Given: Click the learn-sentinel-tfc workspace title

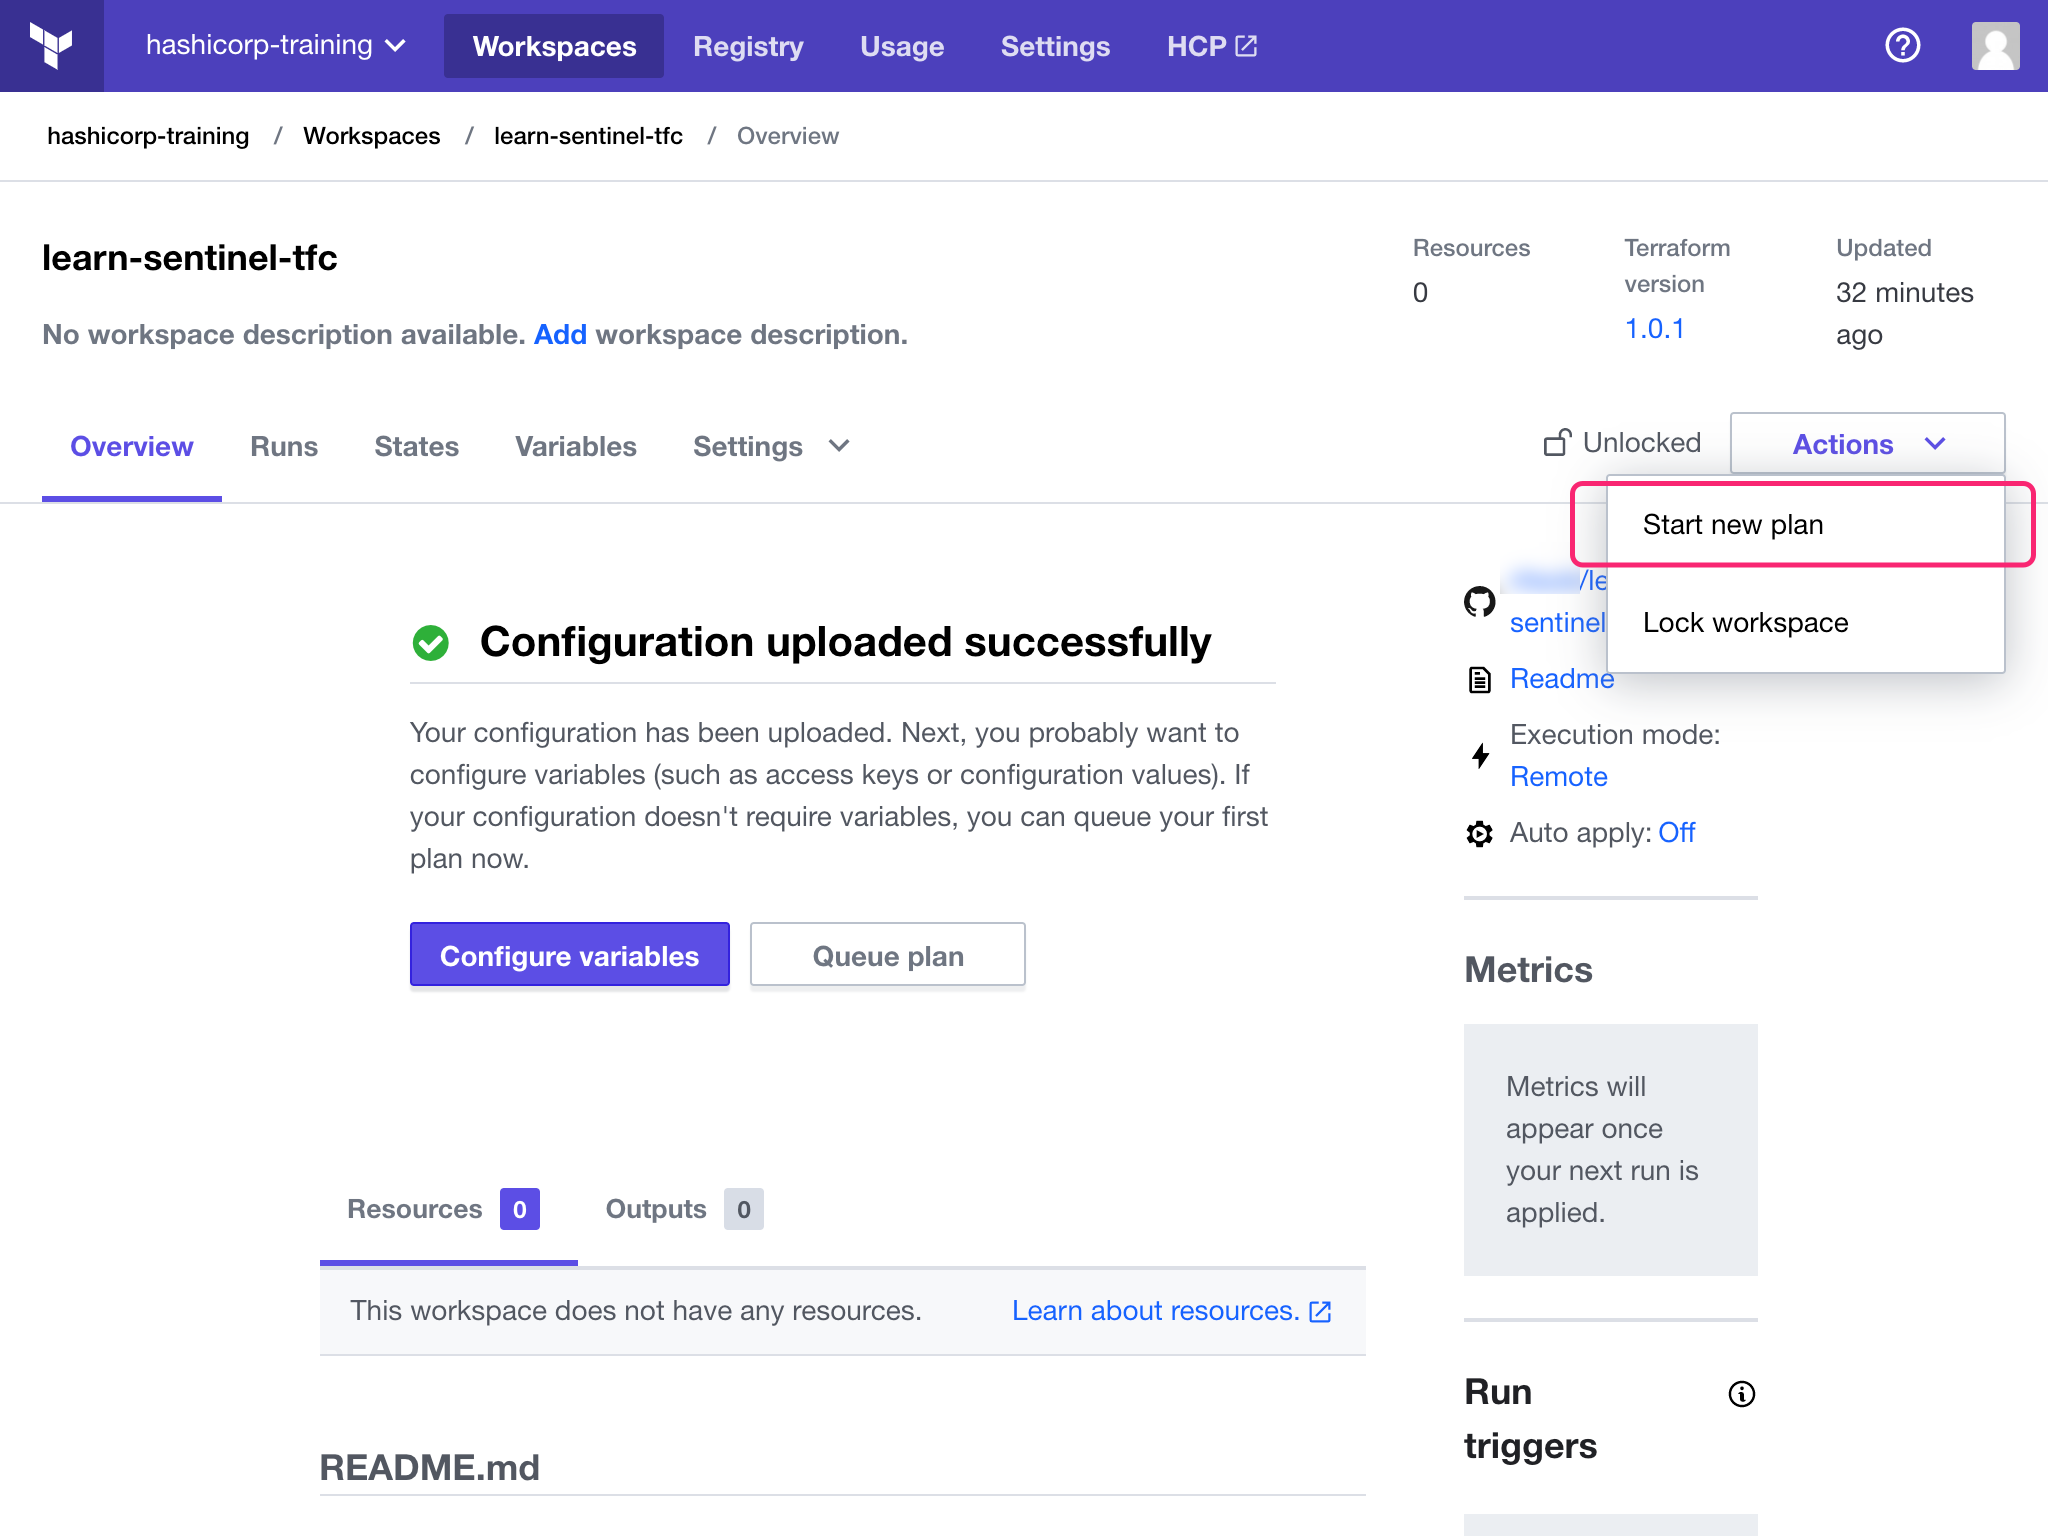Looking at the screenshot, I should point(190,258).
